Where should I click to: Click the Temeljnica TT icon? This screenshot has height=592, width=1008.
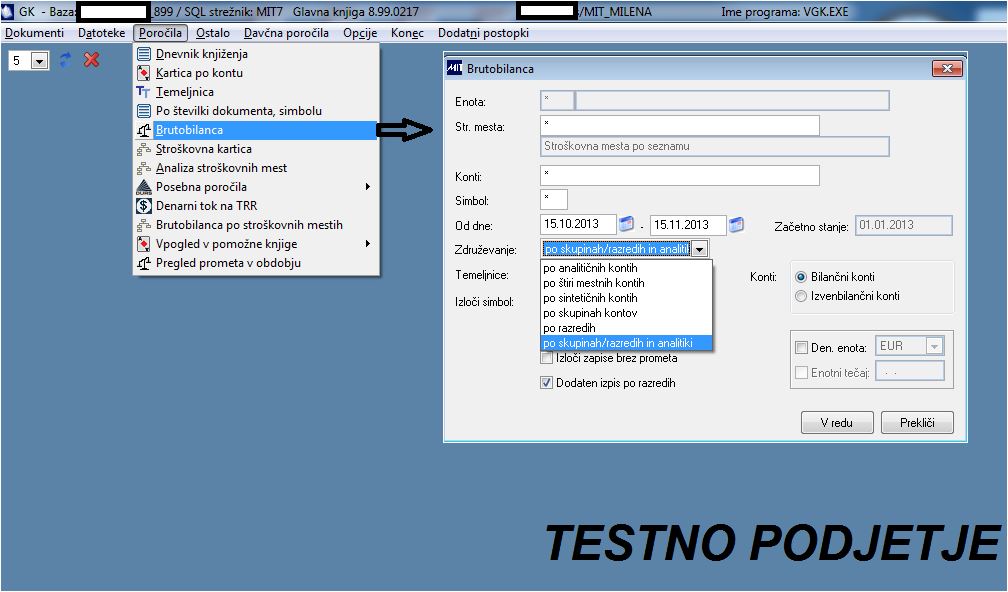tap(144, 92)
